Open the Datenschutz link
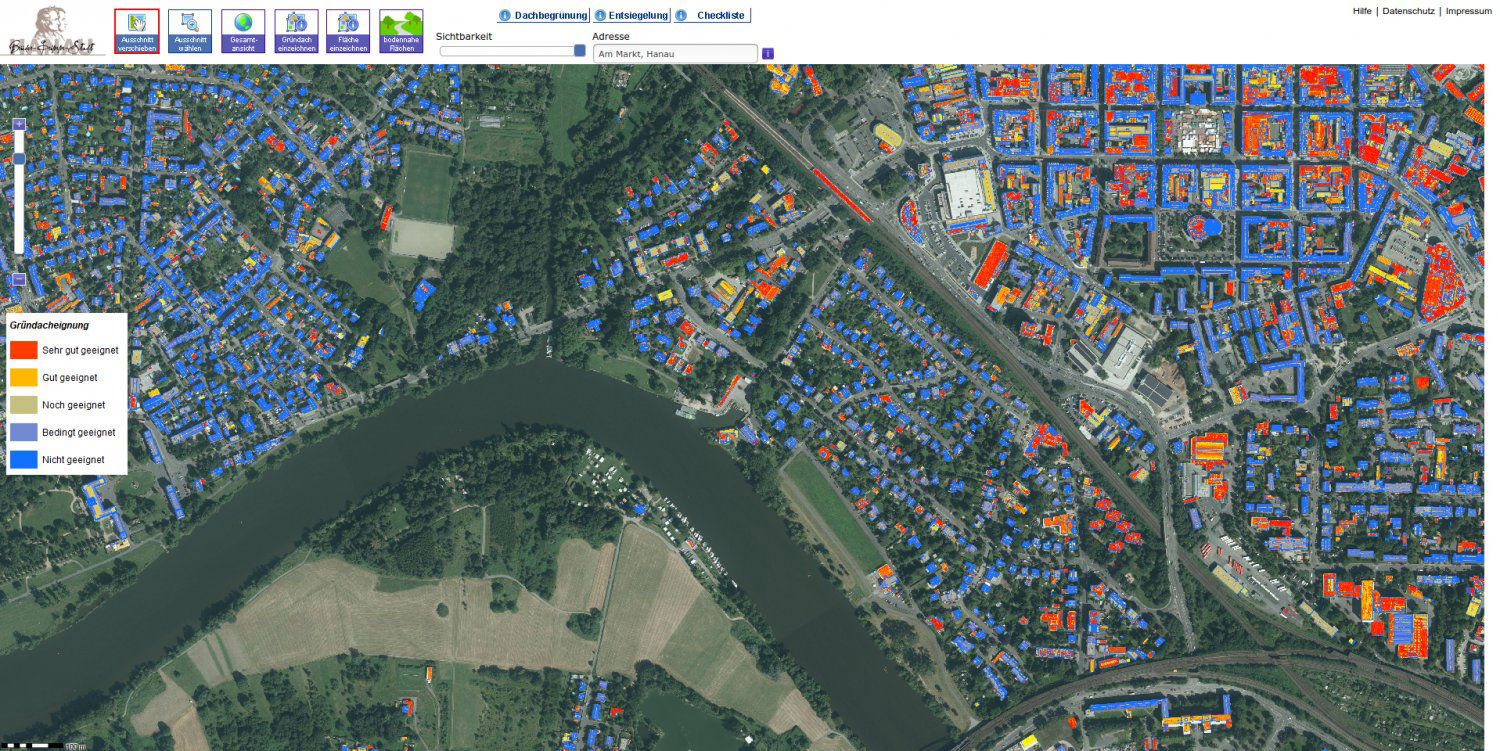The width and height of the screenshot is (1500, 751). point(1408,11)
